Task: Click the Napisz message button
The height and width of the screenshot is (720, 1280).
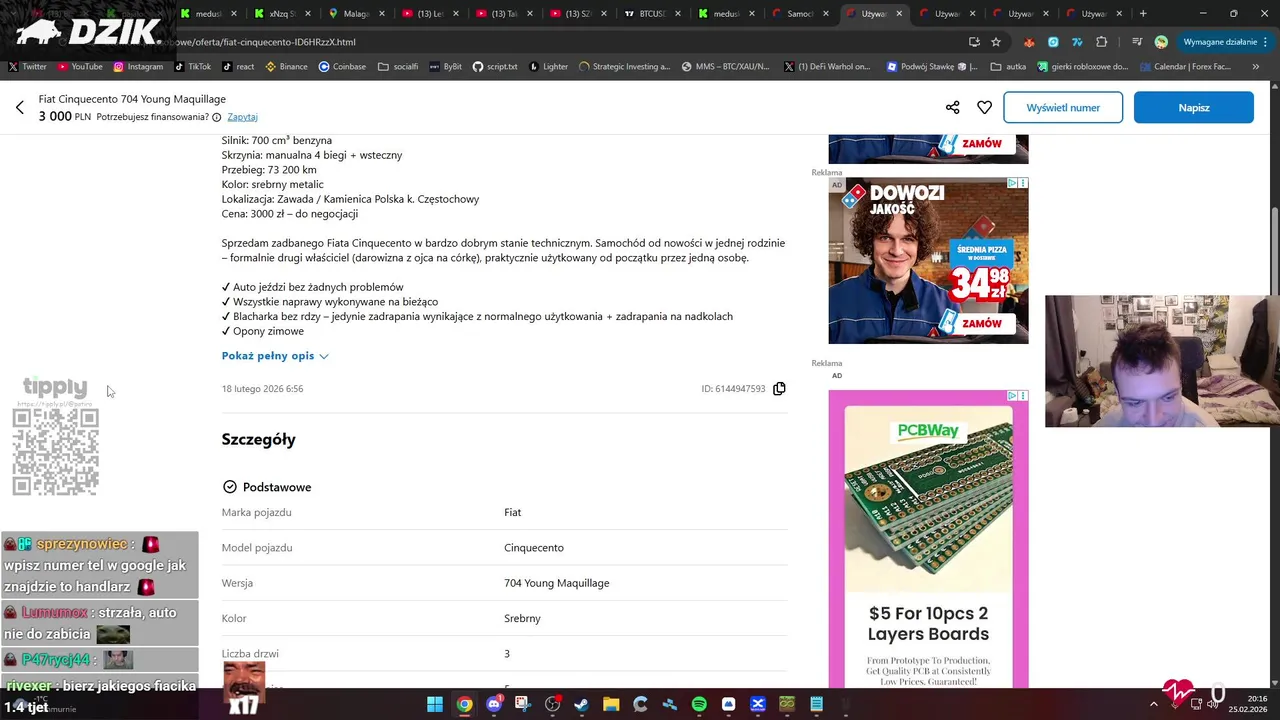Action: pos(1194,107)
